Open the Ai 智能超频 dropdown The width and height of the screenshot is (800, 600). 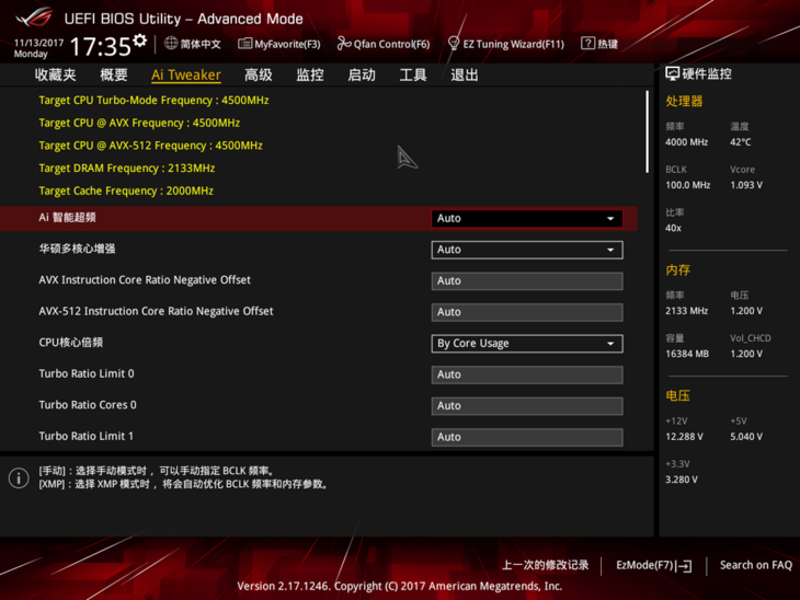pyautogui.click(x=527, y=218)
